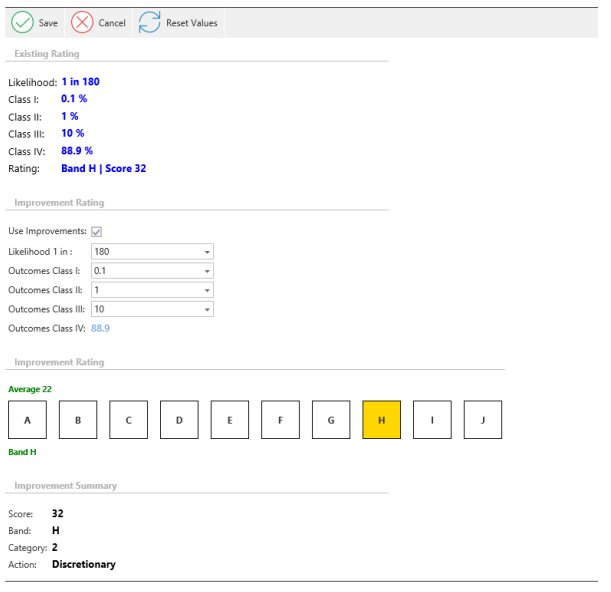The image size is (611, 592).
Task: Click the blue Reset Values arrows icon
Action: (150, 23)
